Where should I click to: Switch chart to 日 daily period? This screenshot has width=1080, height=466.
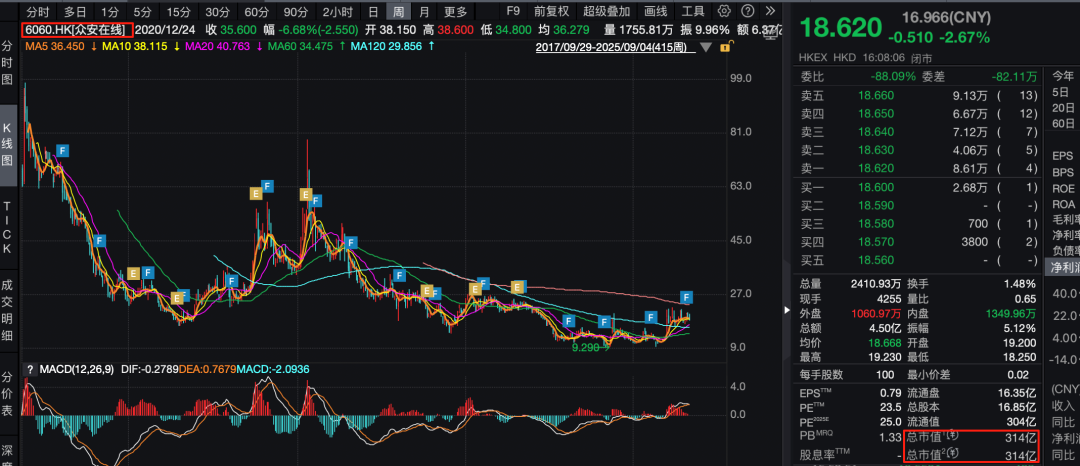[x=373, y=11]
